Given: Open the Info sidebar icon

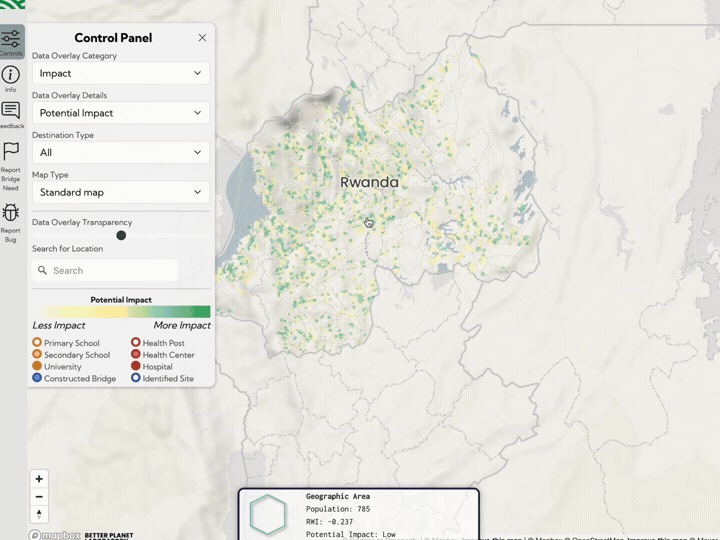Looking at the screenshot, I should 11,78.
